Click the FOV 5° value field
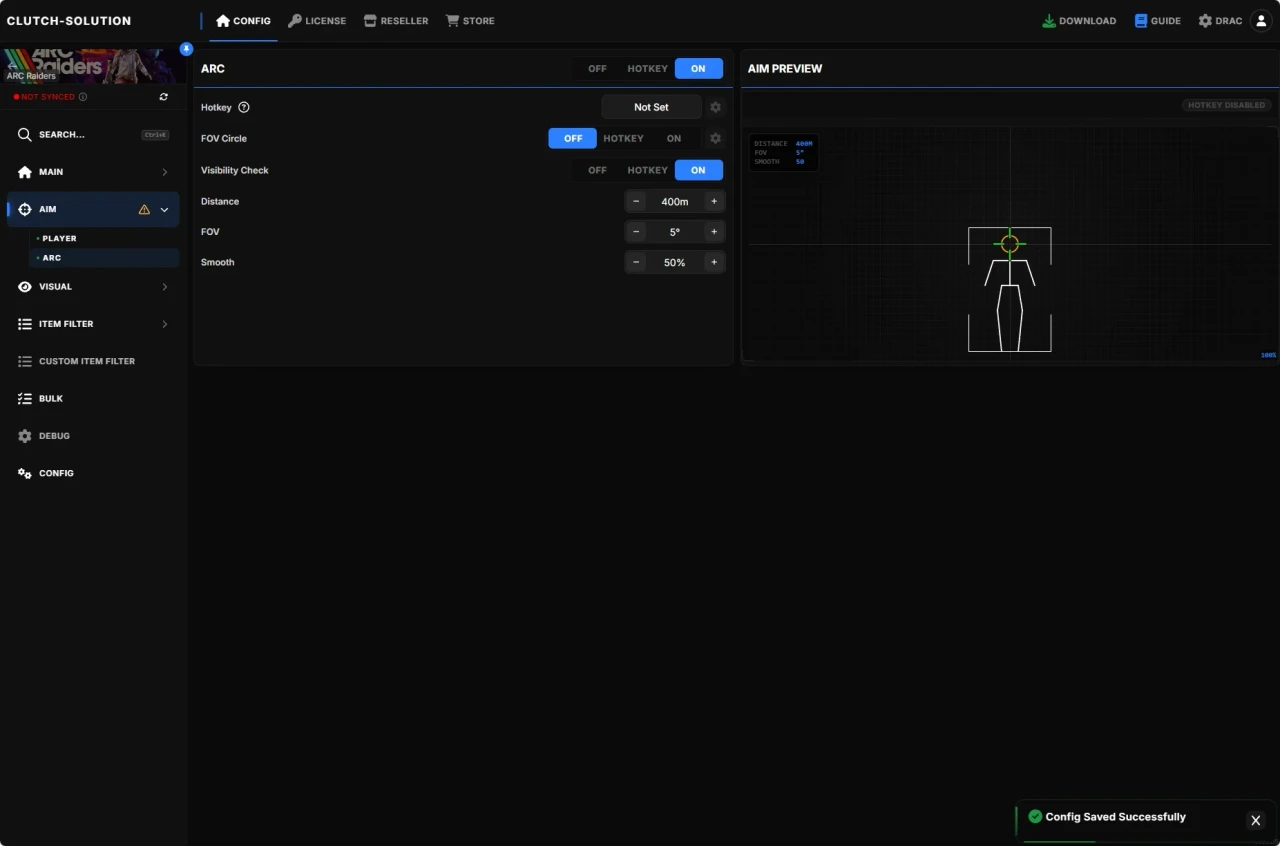This screenshot has height=846, width=1280. point(675,232)
